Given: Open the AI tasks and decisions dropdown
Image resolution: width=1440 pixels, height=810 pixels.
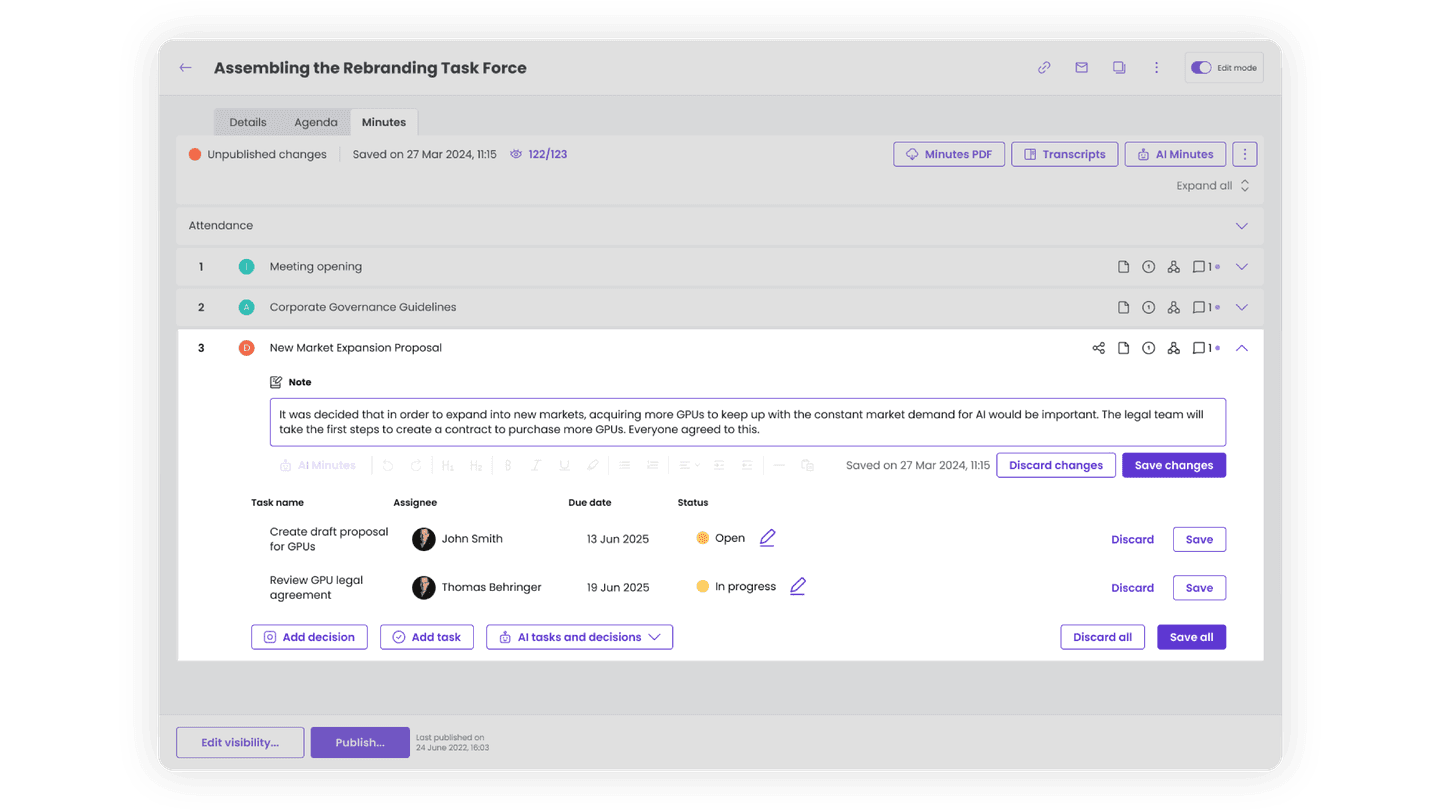Looking at the screenshot, I should (x=579, y=637).
